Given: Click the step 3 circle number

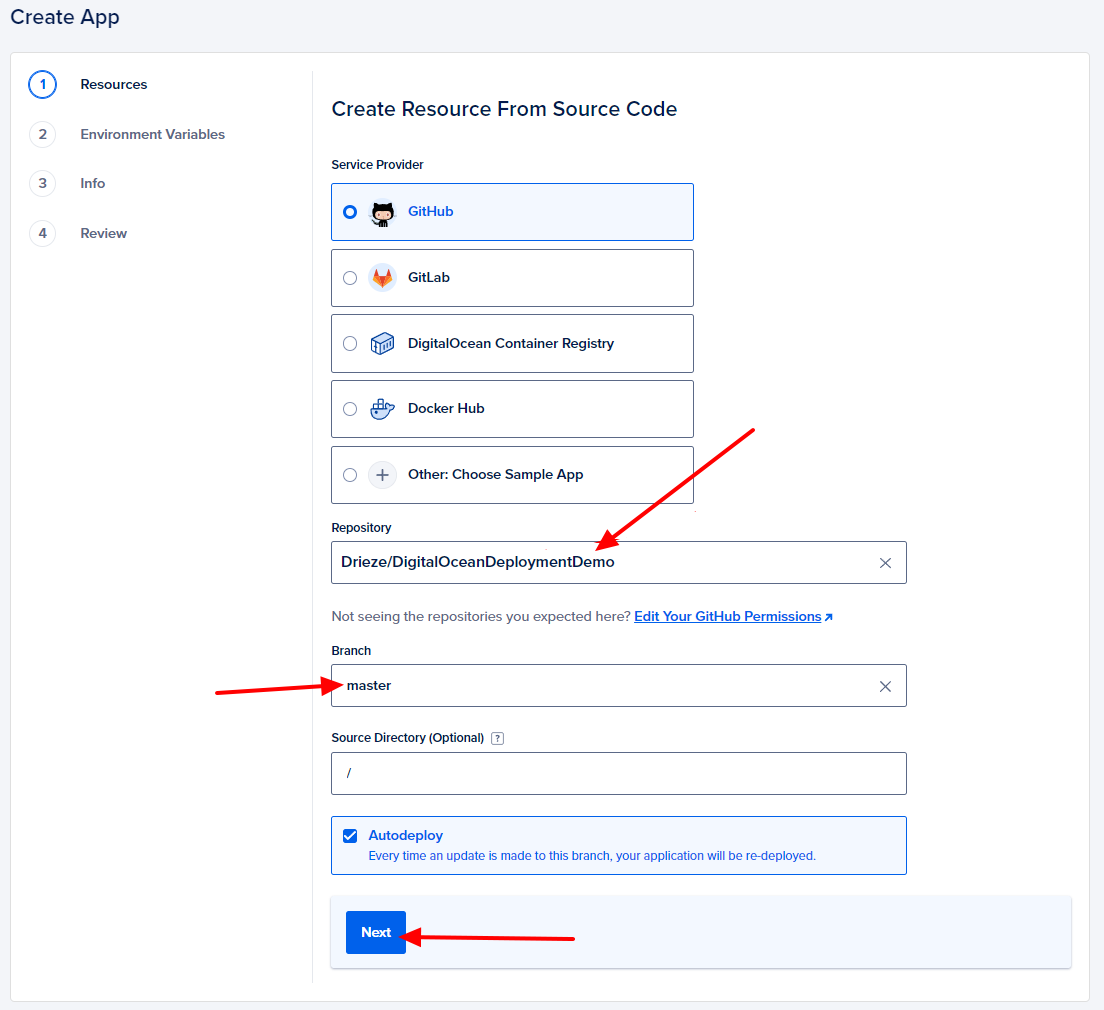Looking at the screenshot, I should 42,184.
